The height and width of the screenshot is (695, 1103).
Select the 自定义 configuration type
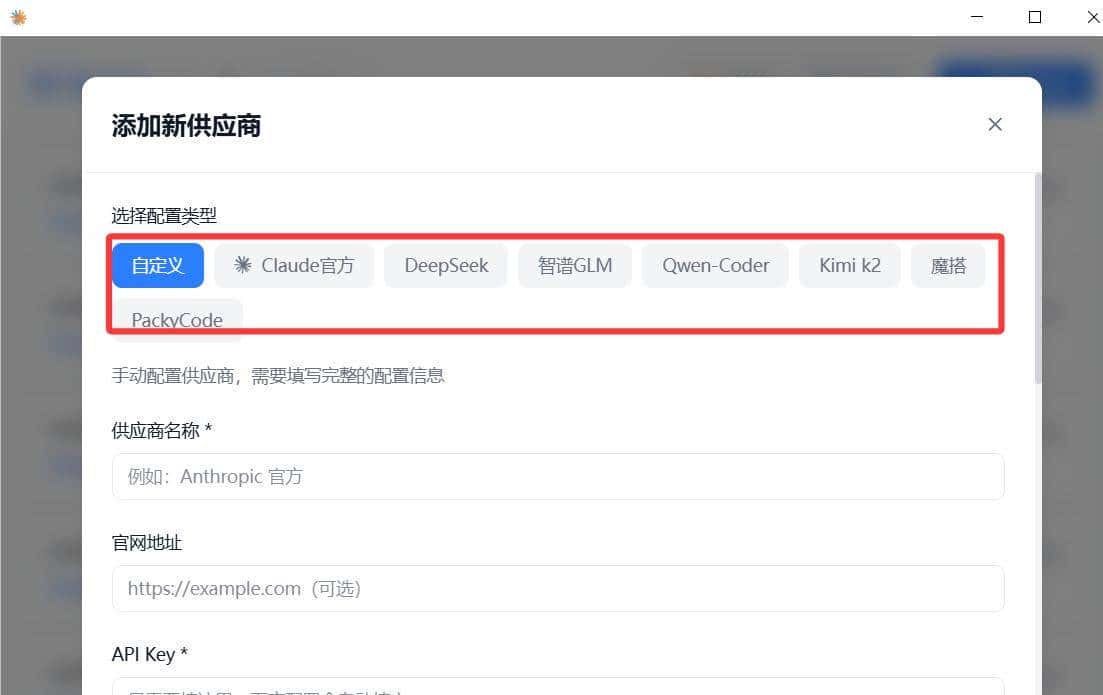[157, 265]
